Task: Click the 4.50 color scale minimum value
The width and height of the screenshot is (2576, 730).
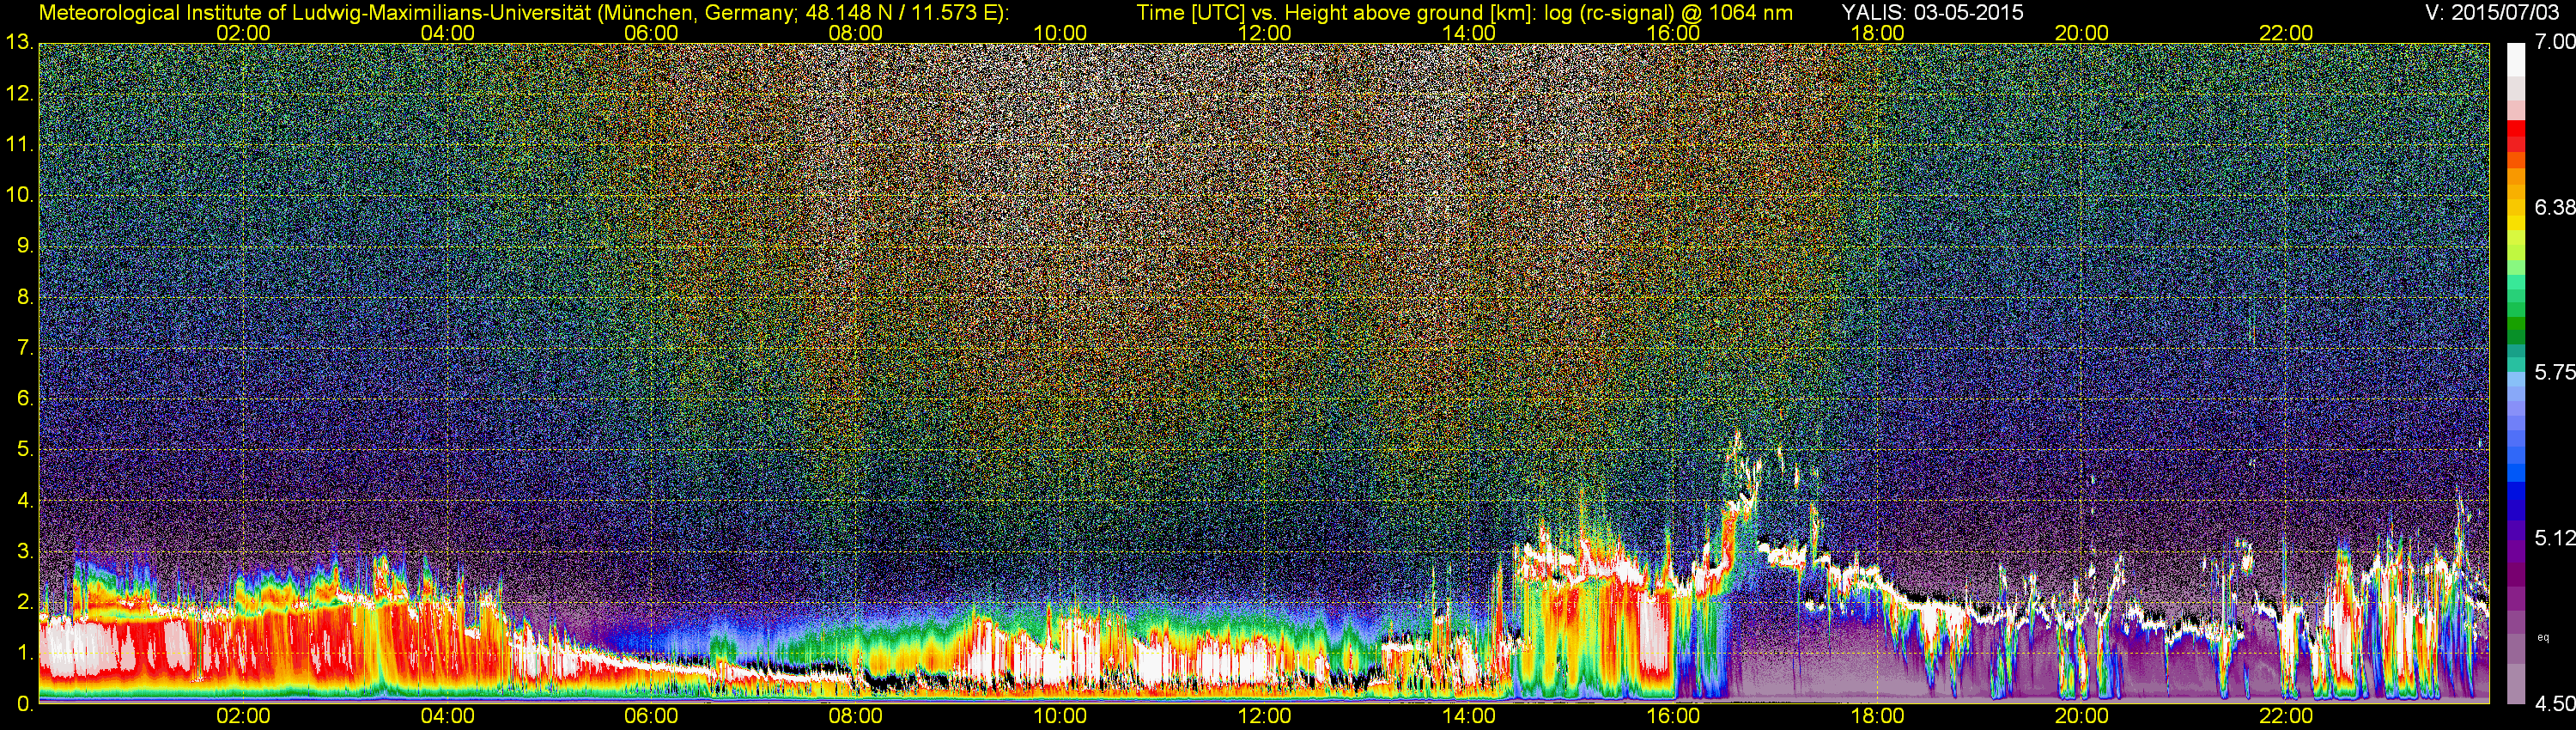Action: (x=2555, y=704)
